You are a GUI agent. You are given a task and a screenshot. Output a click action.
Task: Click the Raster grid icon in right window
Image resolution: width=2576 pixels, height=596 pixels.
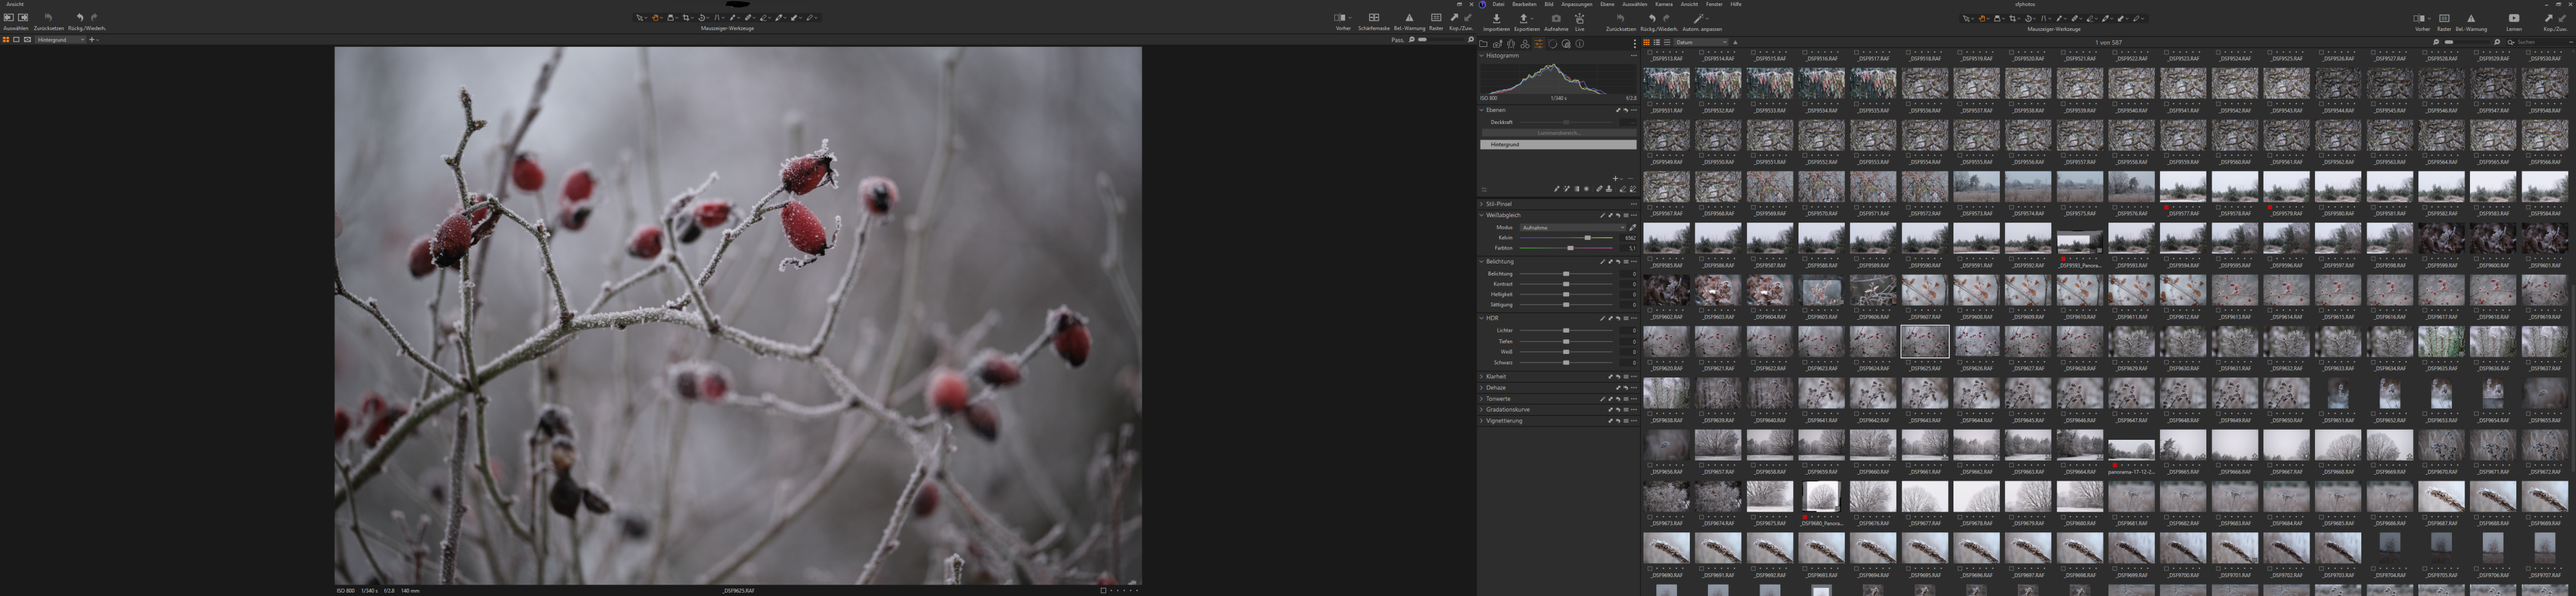tap(2445, 19)
